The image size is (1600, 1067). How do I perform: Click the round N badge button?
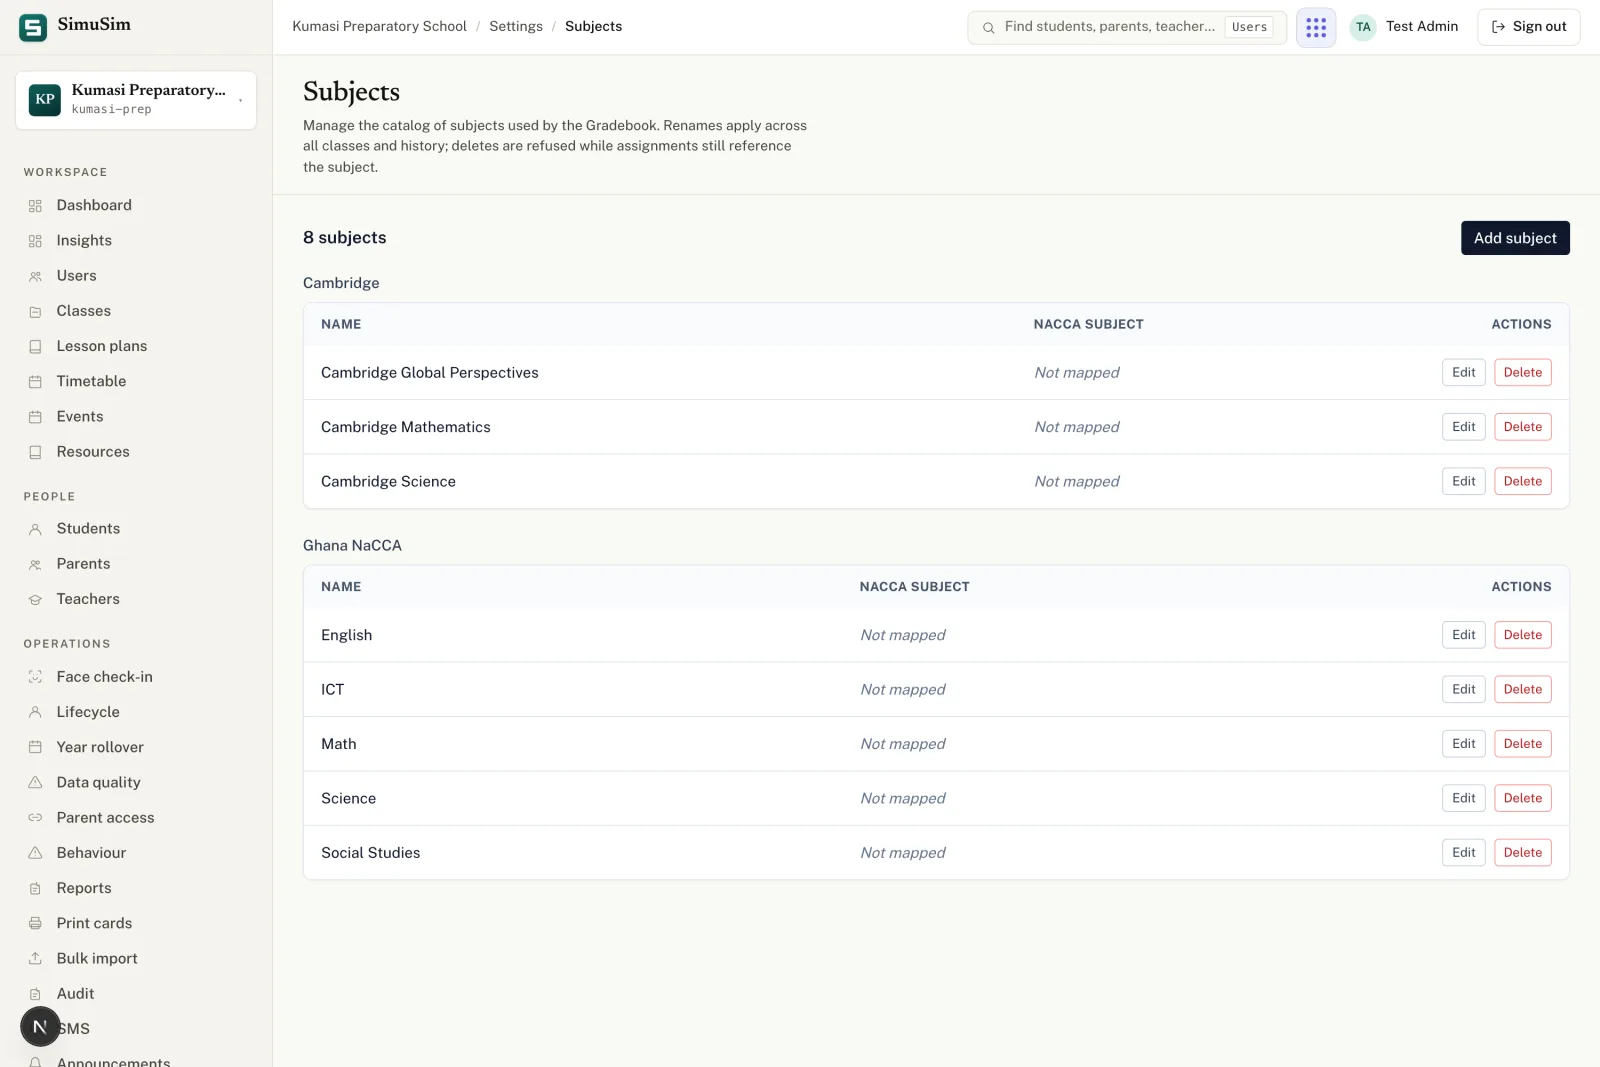point(40,1026)
